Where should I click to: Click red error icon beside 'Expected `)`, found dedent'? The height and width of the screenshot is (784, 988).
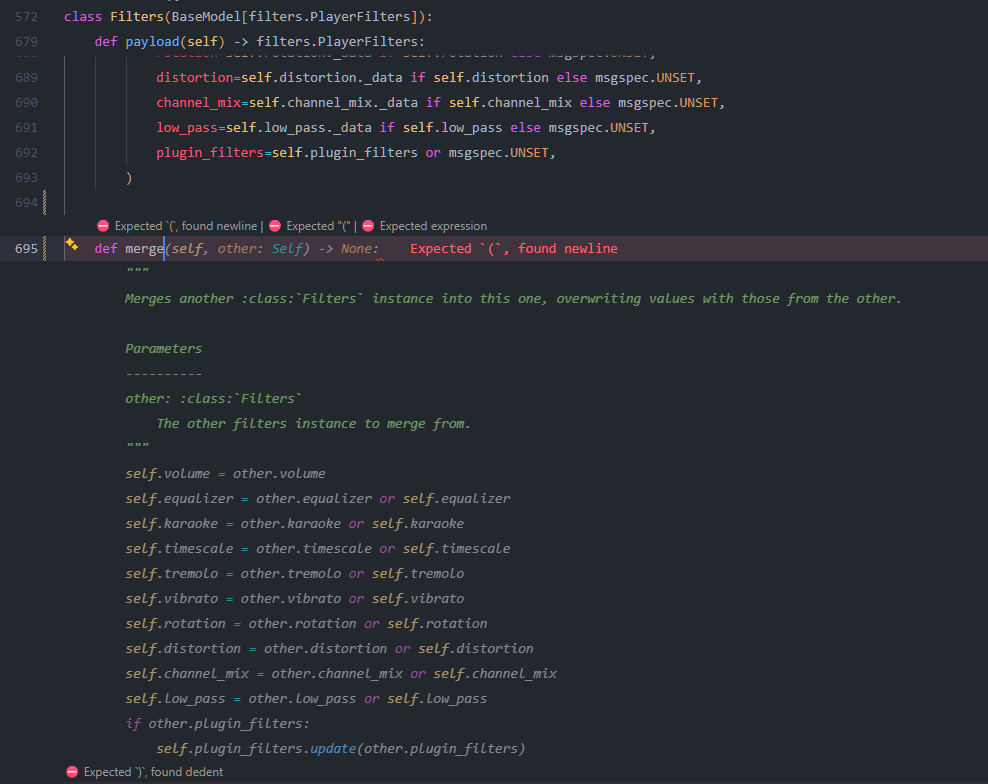[72, 772]
